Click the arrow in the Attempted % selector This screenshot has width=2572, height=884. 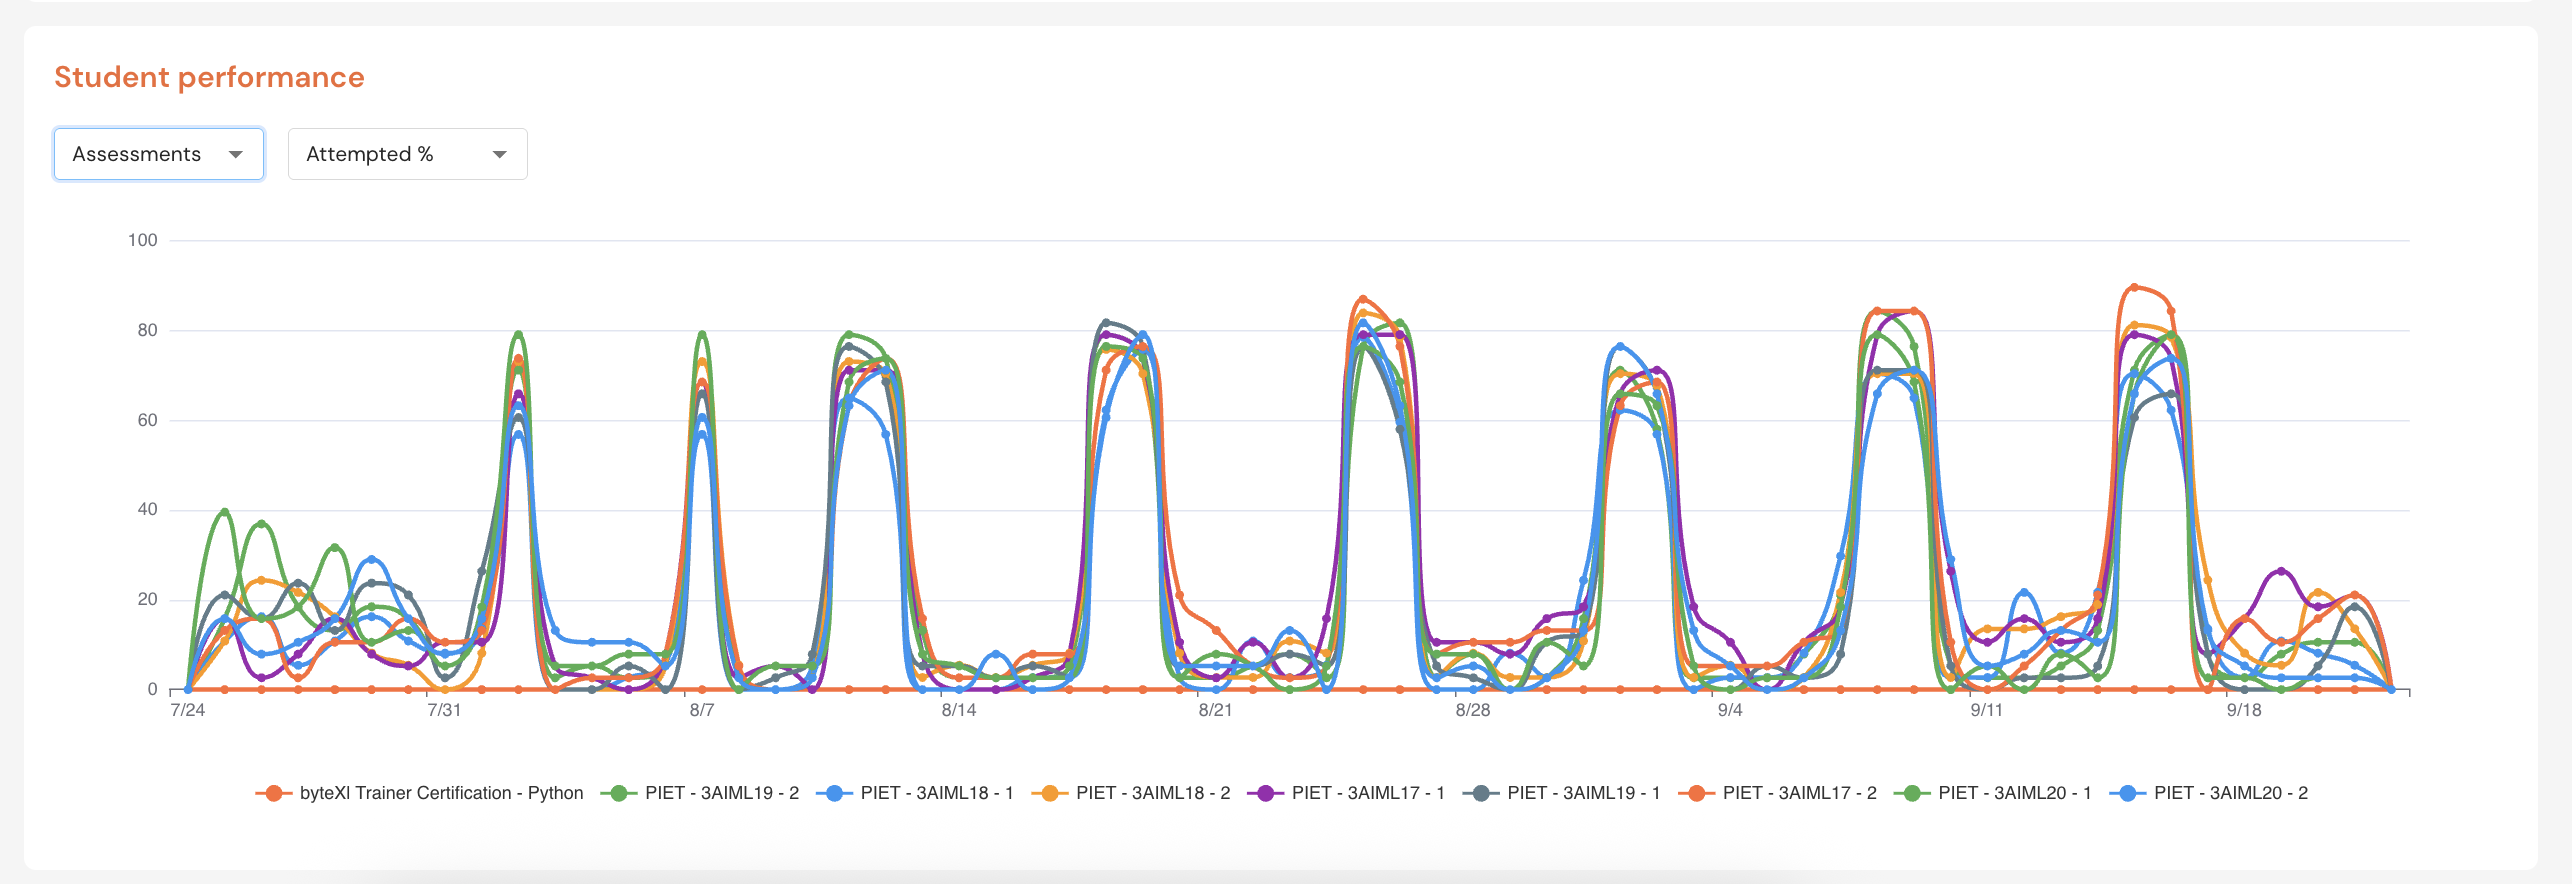point(500,154)
